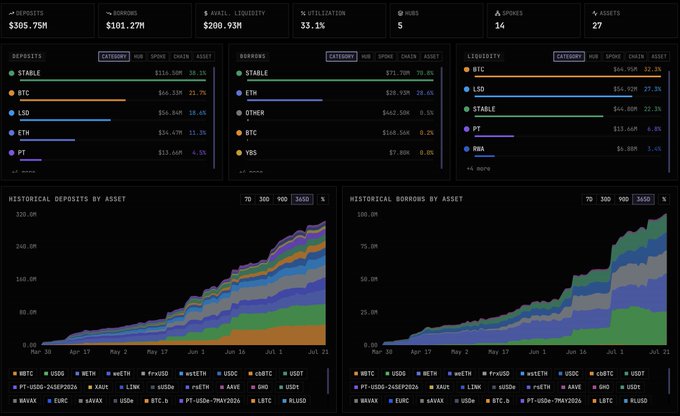Viewport: 680px width, 416px height.
Task: Switch Borrows panel to SPOKE view
Action: [386, 56]
